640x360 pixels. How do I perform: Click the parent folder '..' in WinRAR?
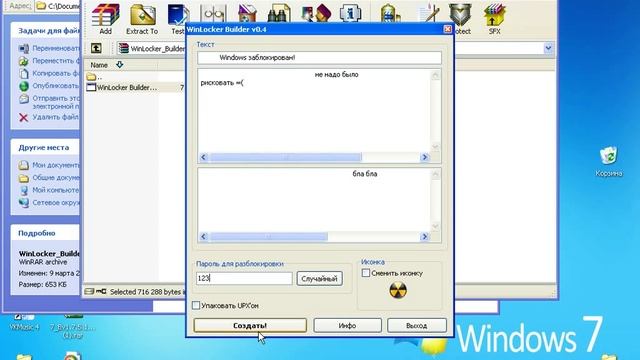95,76
